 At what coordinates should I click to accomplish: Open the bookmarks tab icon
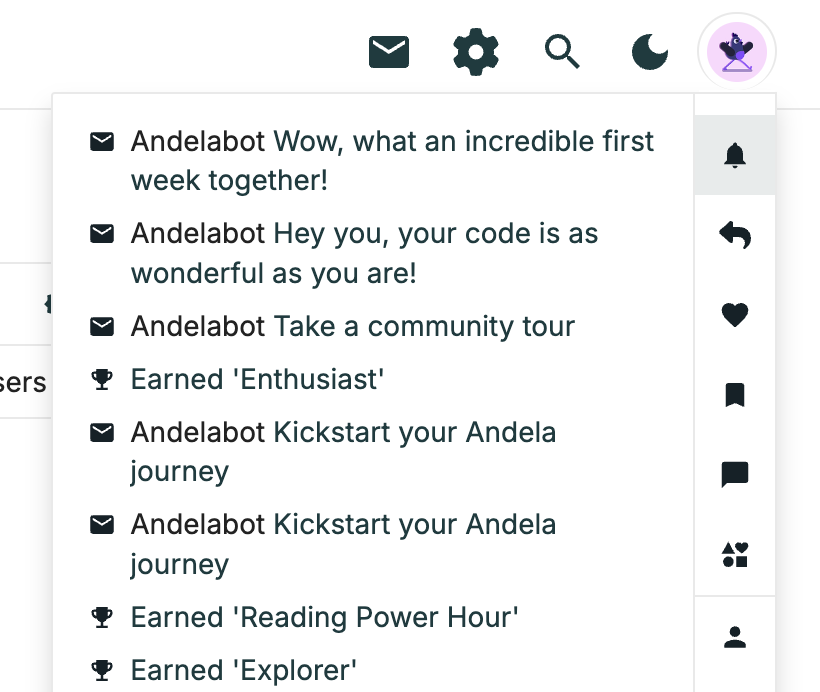pos(735,394)
